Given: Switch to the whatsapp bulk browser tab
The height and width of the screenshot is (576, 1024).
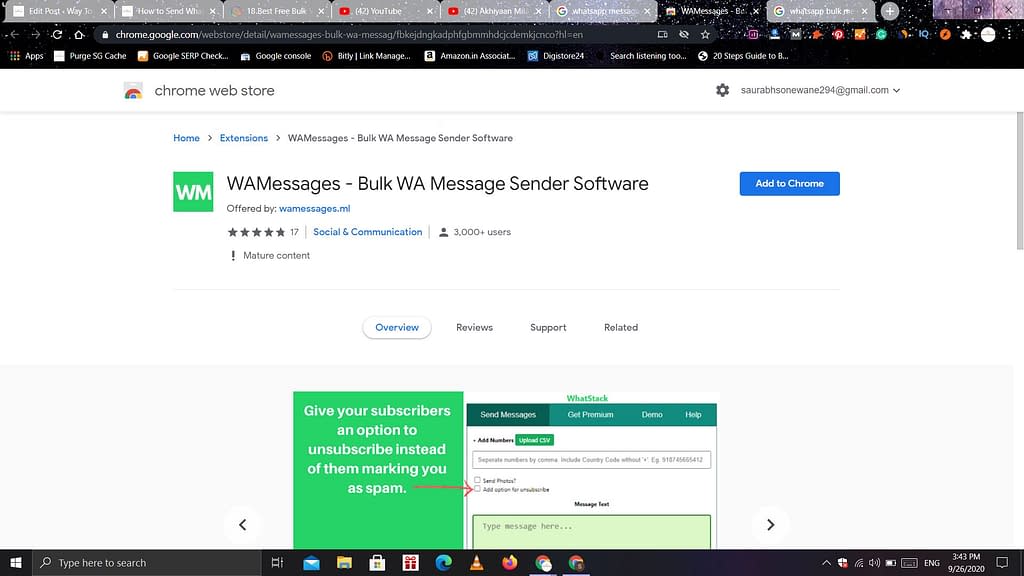Looking at the screenshot, I should 821,11.
